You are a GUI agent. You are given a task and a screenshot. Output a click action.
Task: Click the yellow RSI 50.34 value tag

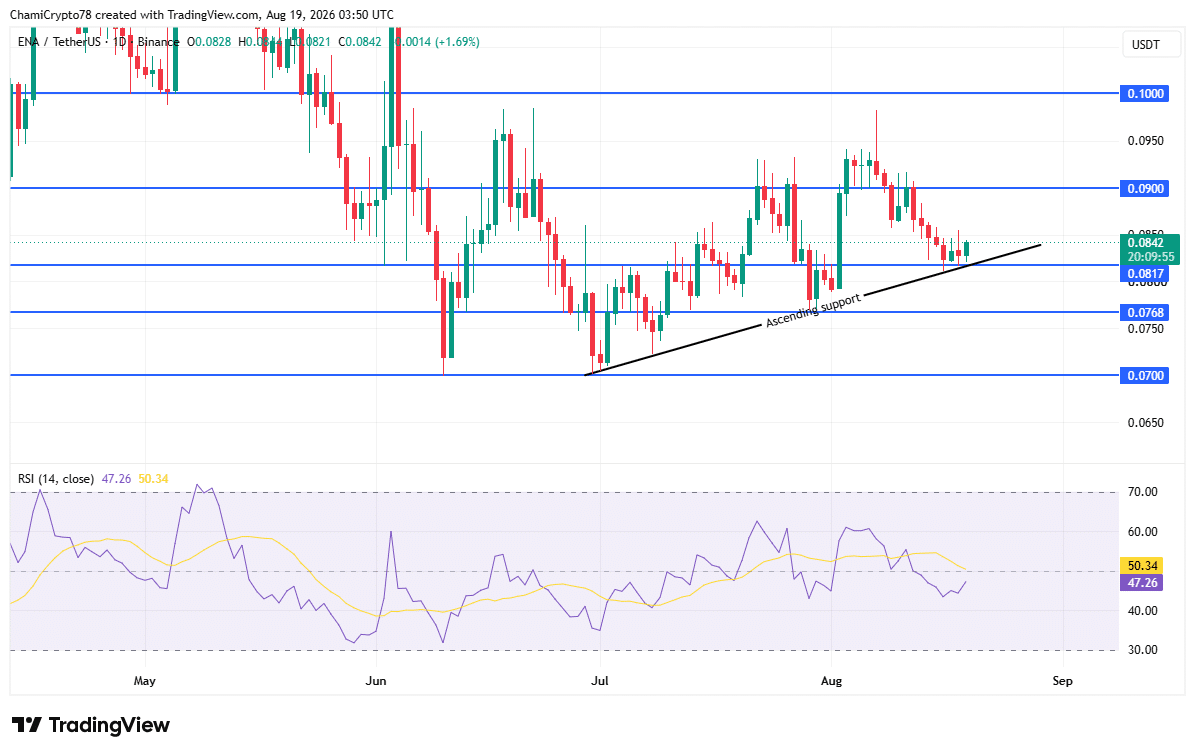[1142, 566]
